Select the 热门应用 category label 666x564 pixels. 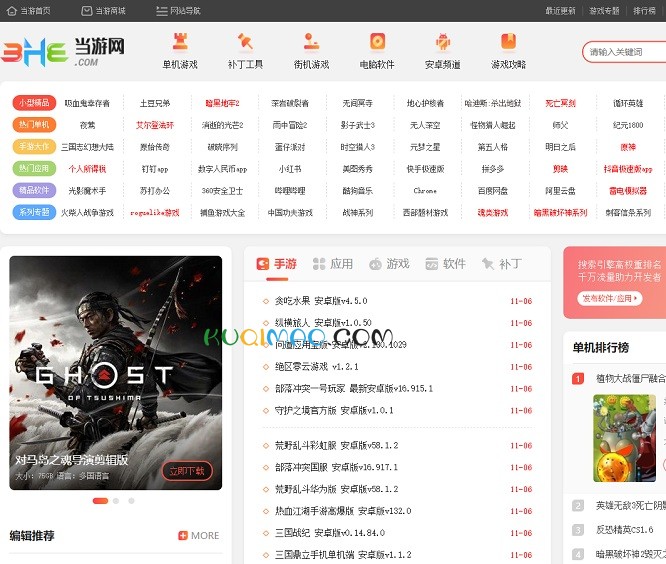pyautogui.click(x=34, y=168)
